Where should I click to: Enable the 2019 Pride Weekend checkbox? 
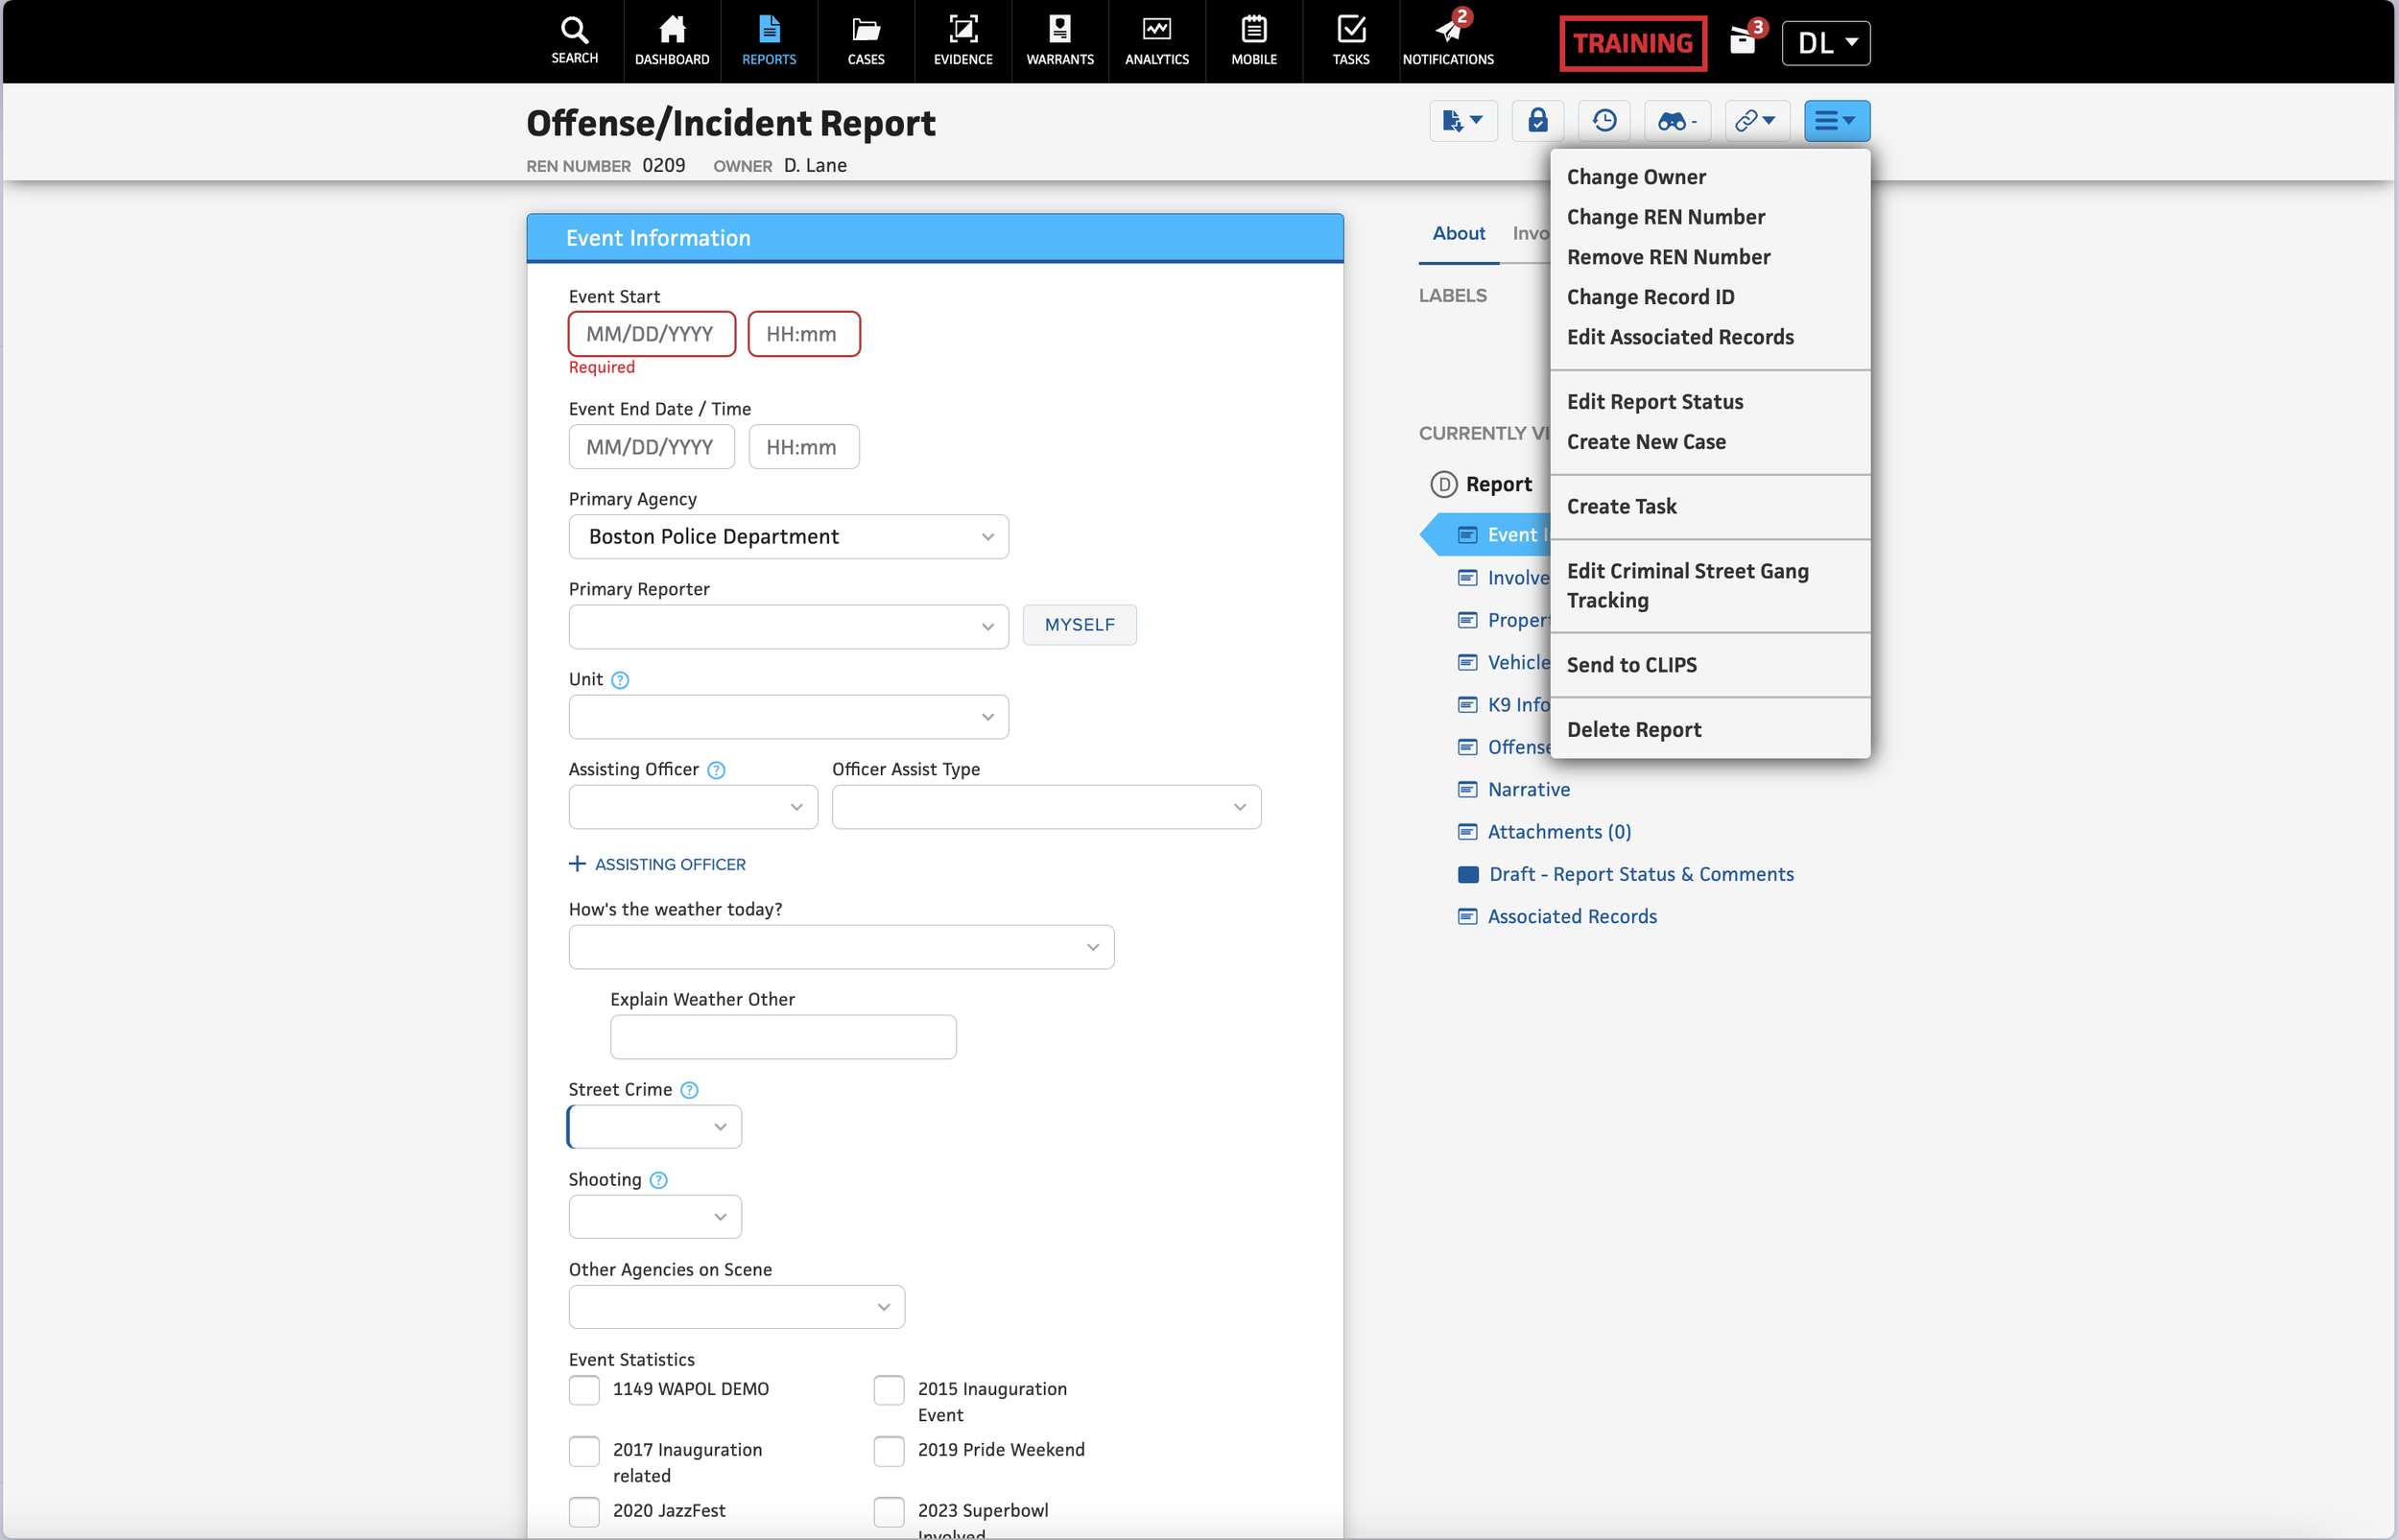[x=888, y=1451]
